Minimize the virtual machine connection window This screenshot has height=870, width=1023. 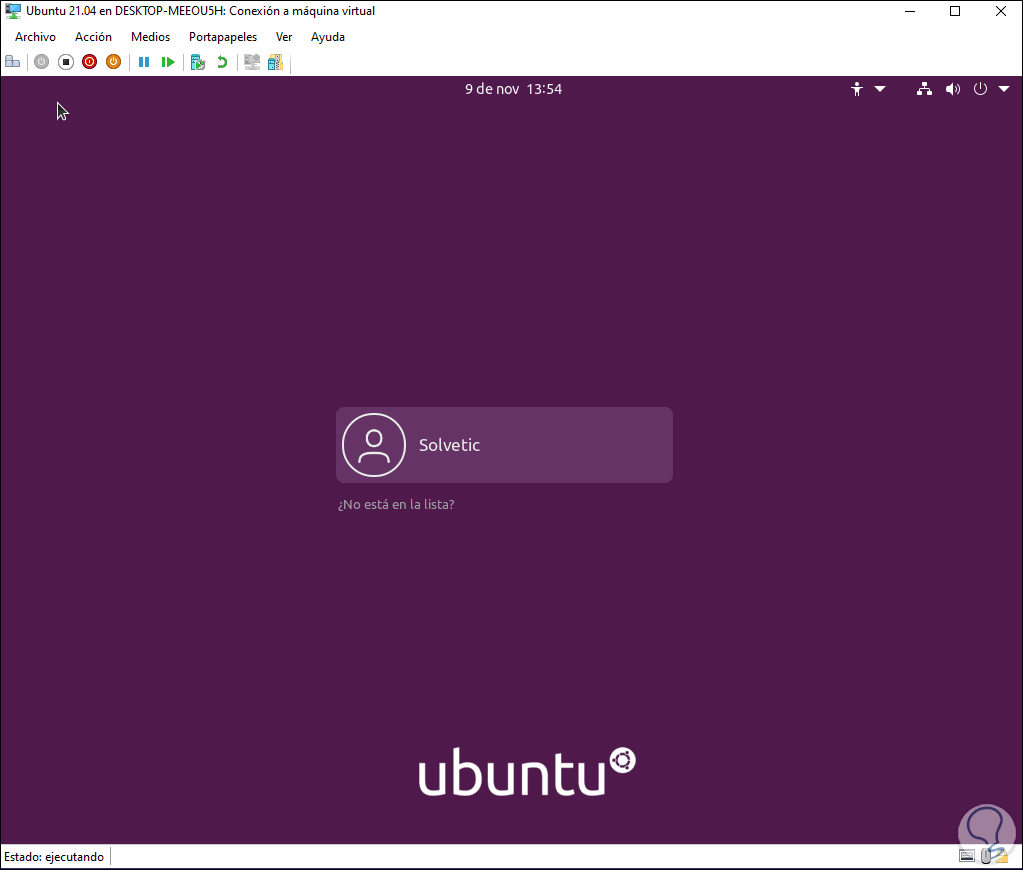pyautogui.click(x=910, y=11)
